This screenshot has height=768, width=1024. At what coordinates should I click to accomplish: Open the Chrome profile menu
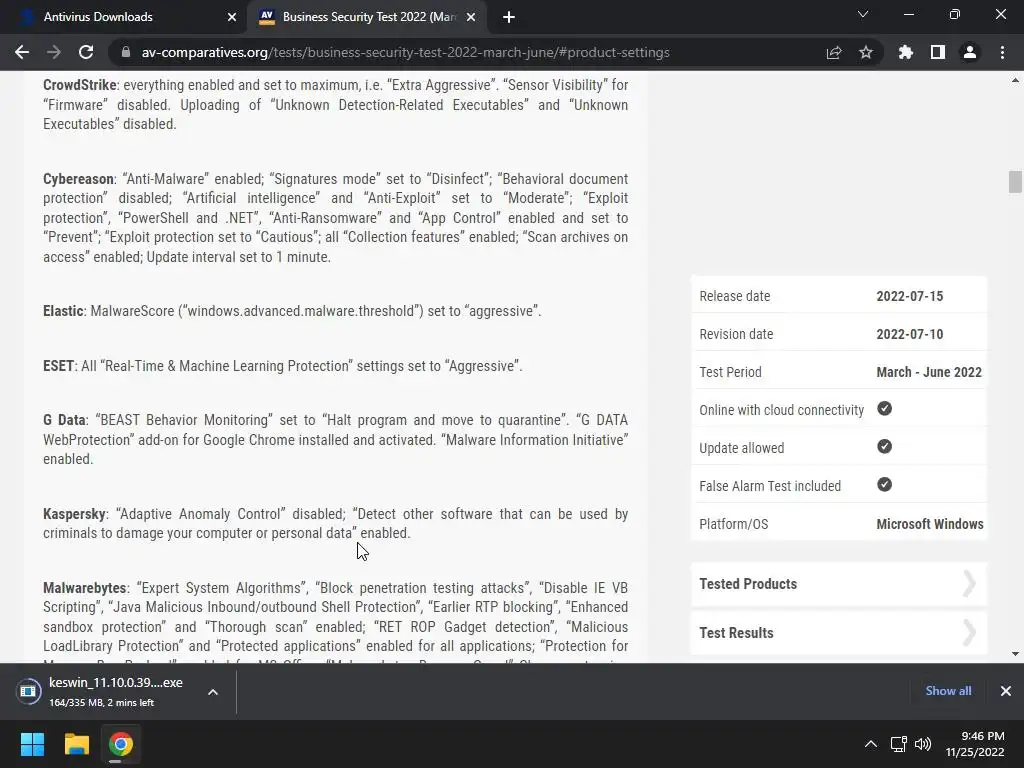[970, 52]
